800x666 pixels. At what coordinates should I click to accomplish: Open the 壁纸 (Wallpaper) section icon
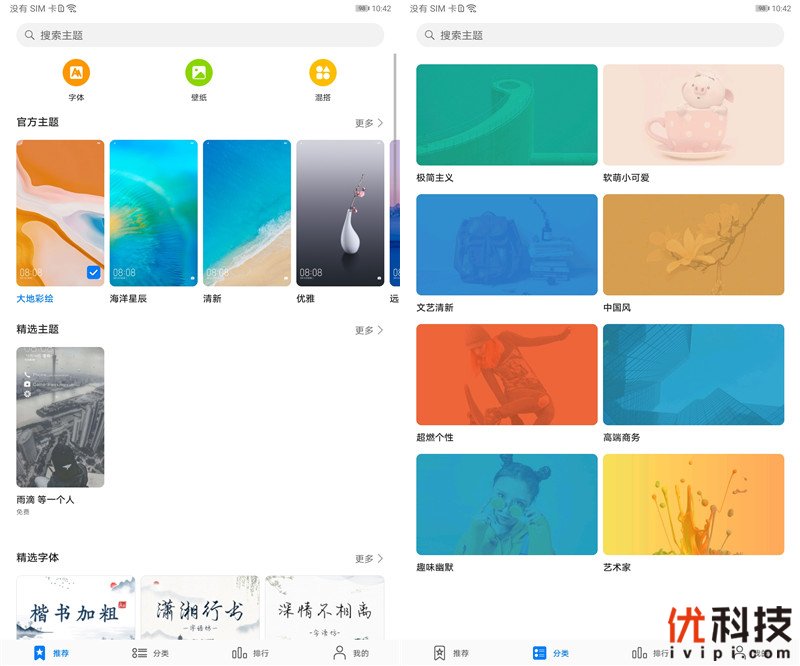click(200, 73)
